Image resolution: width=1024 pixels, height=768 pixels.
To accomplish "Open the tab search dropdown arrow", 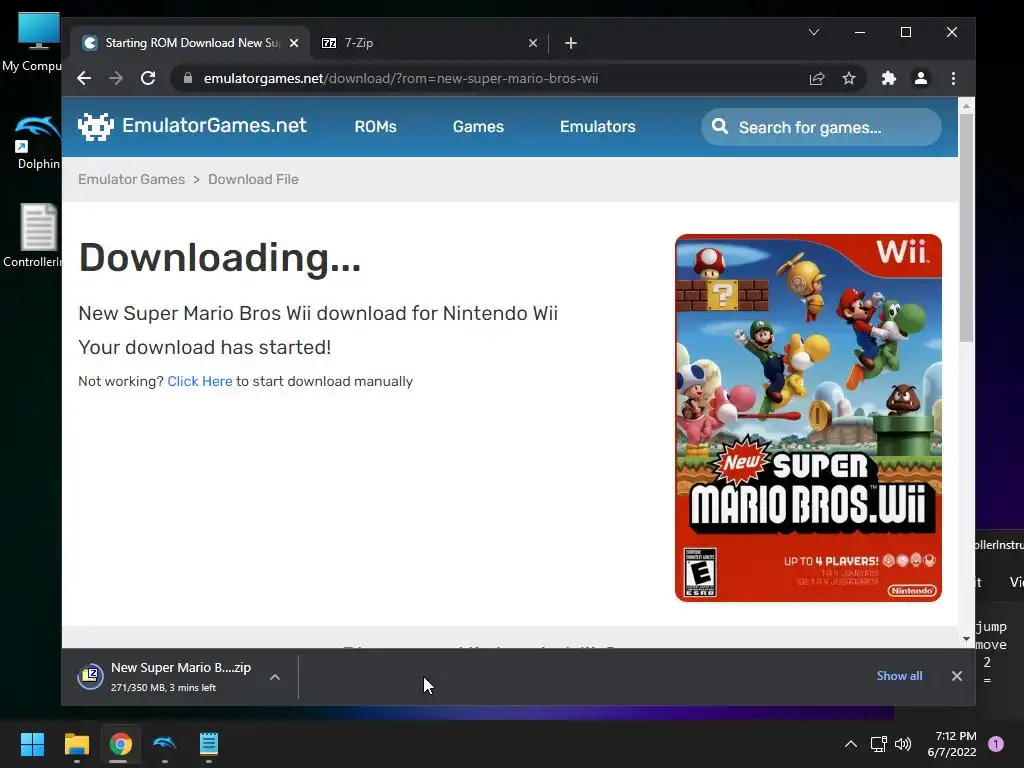I will point(814,32).
